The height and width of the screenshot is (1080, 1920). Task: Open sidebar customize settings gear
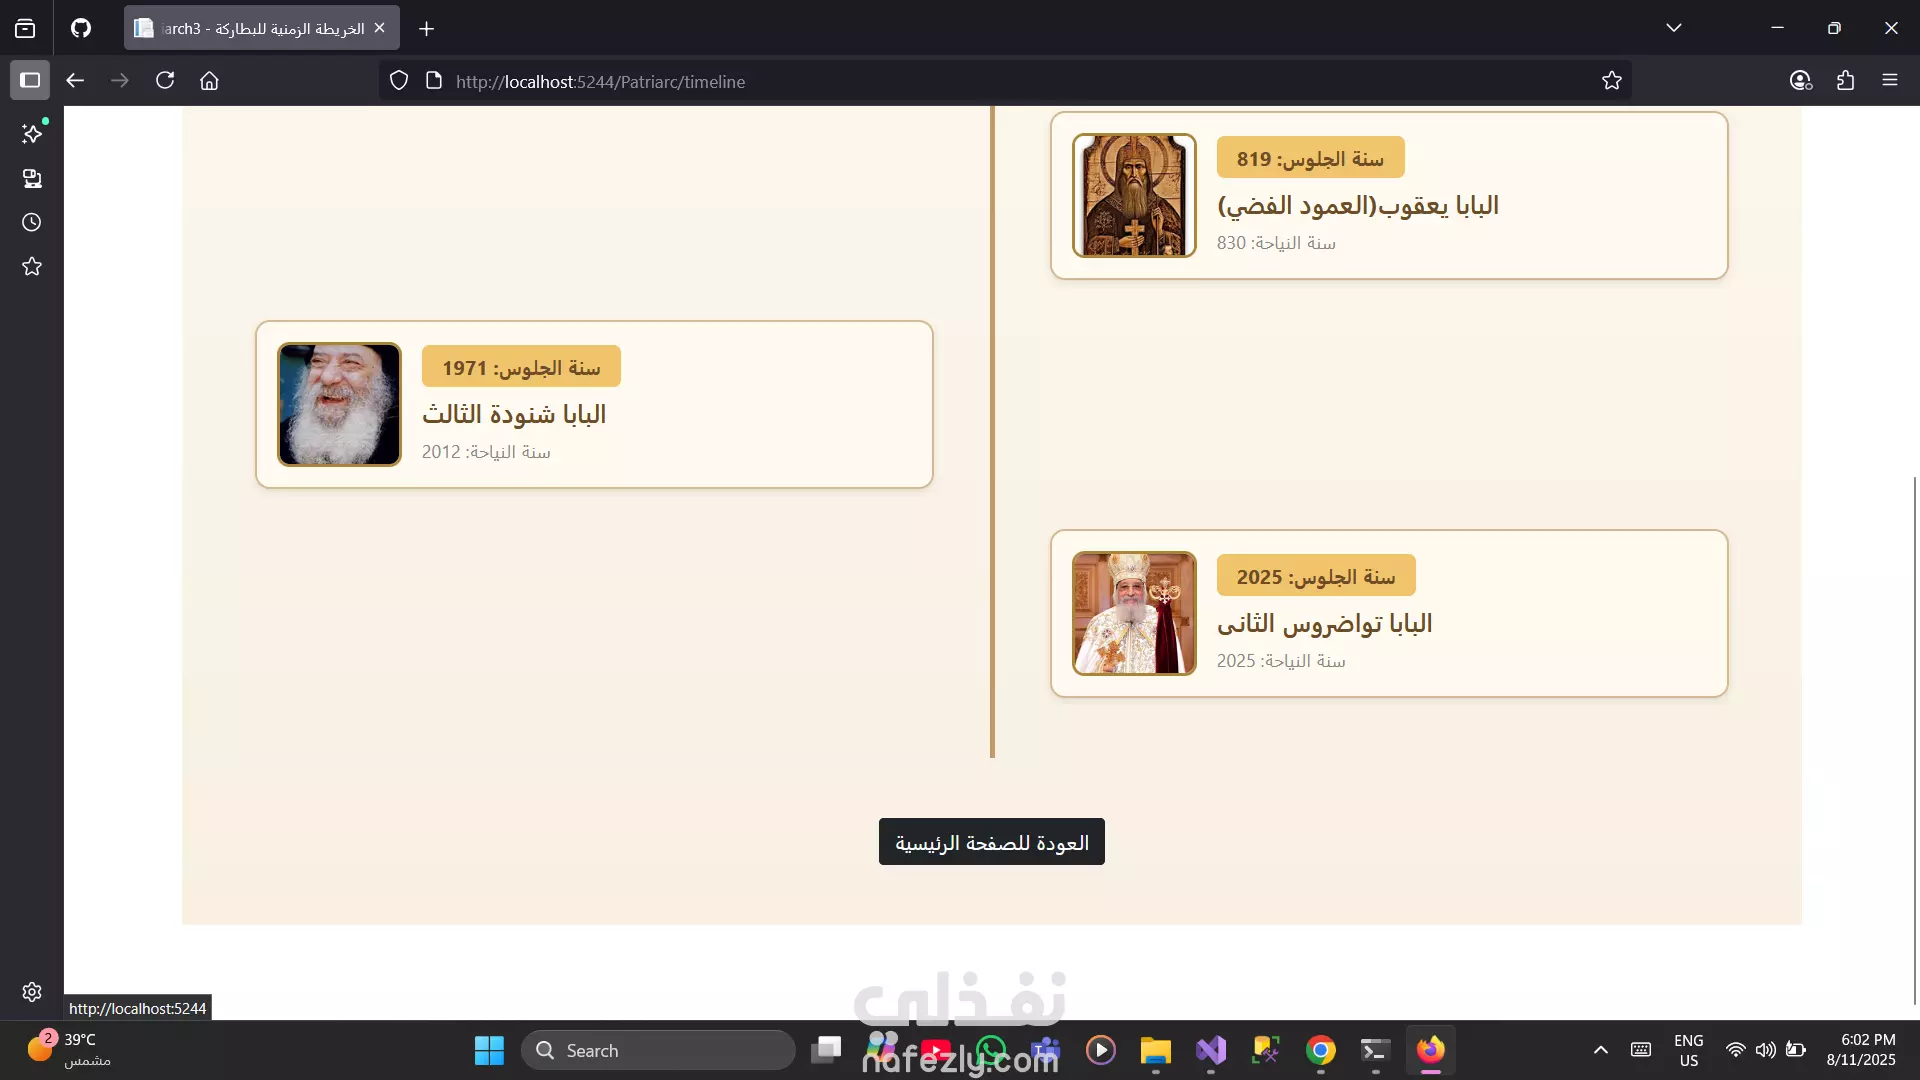(x=32, y=991)
